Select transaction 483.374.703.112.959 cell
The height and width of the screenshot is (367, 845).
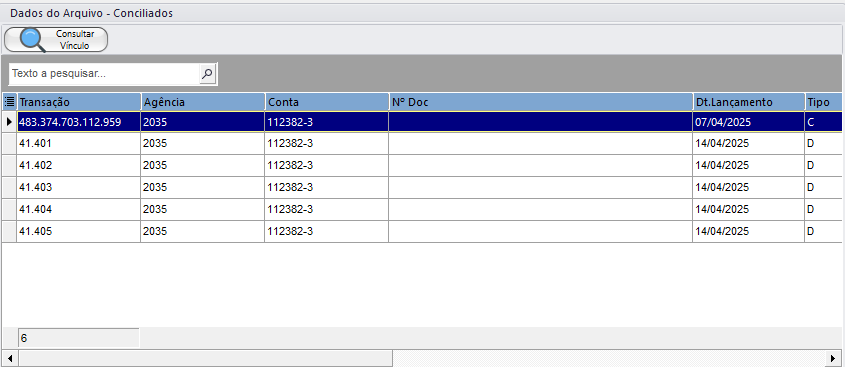(79, 122)
